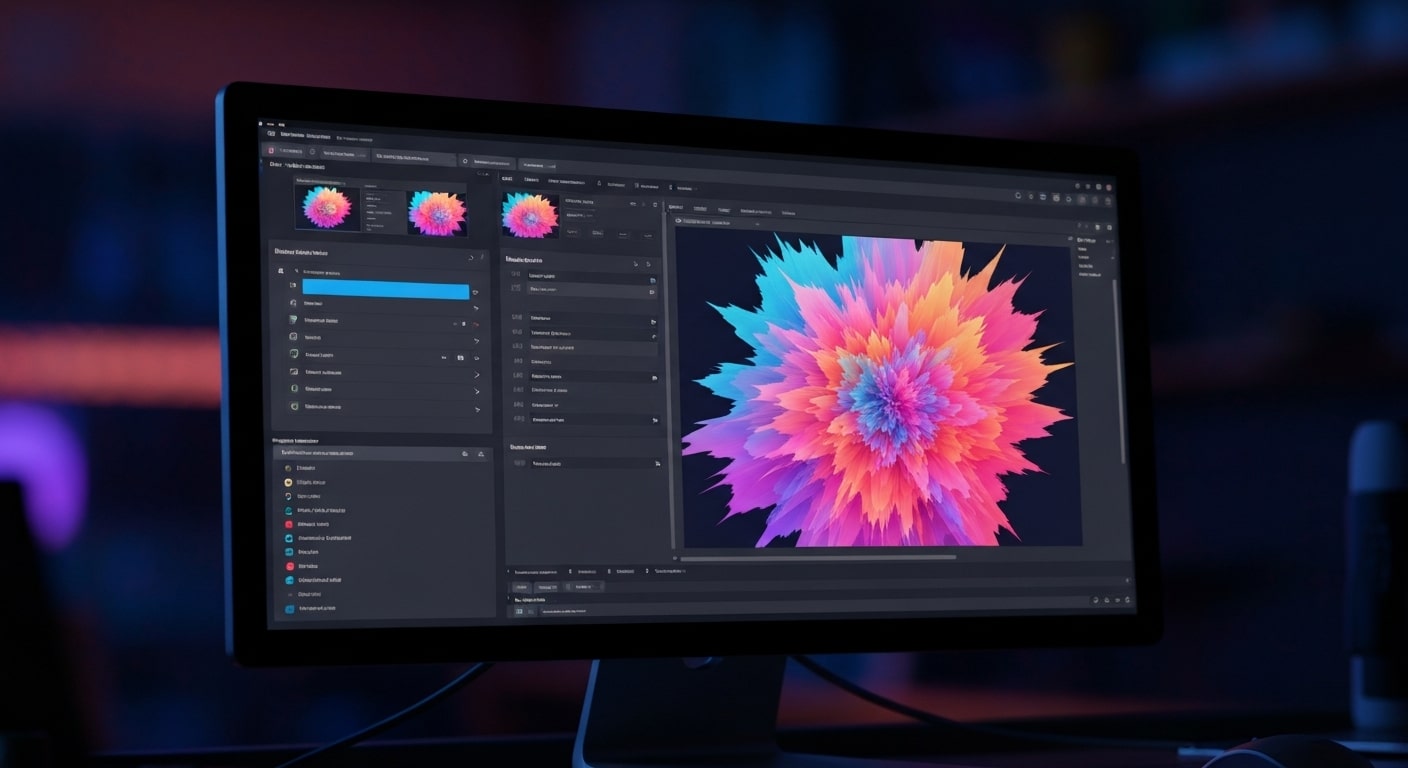Screen dimensions: 1408x768
Task: Expand the chevron on the topmost left-panel row
Action: (476, 308)
